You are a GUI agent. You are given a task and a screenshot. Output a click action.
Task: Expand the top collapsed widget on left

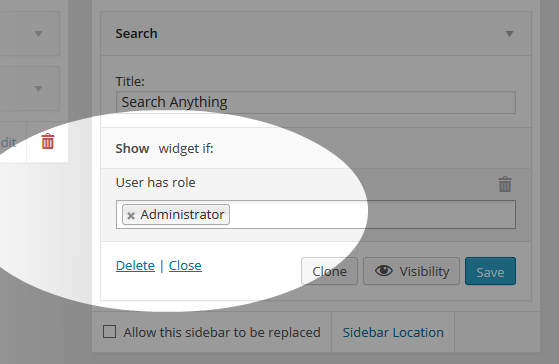tap(38, 34)
